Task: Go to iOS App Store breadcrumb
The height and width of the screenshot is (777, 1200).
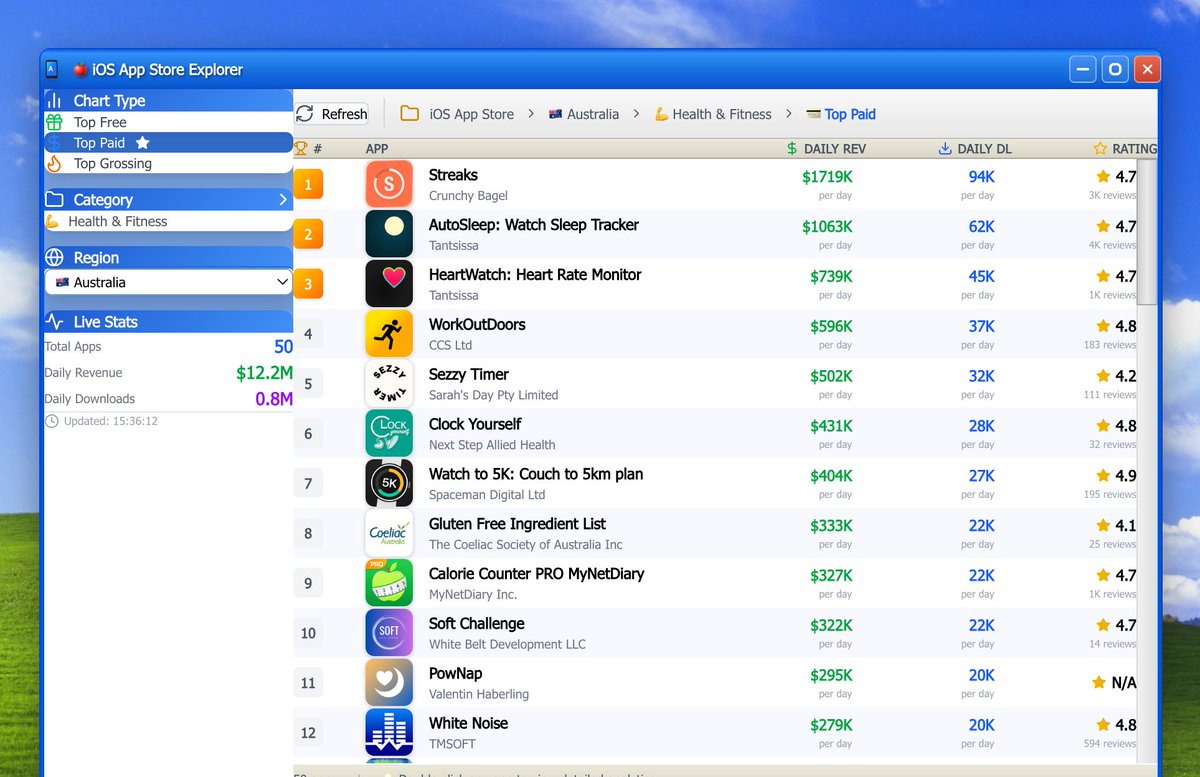Action: (x=471, y=114)
